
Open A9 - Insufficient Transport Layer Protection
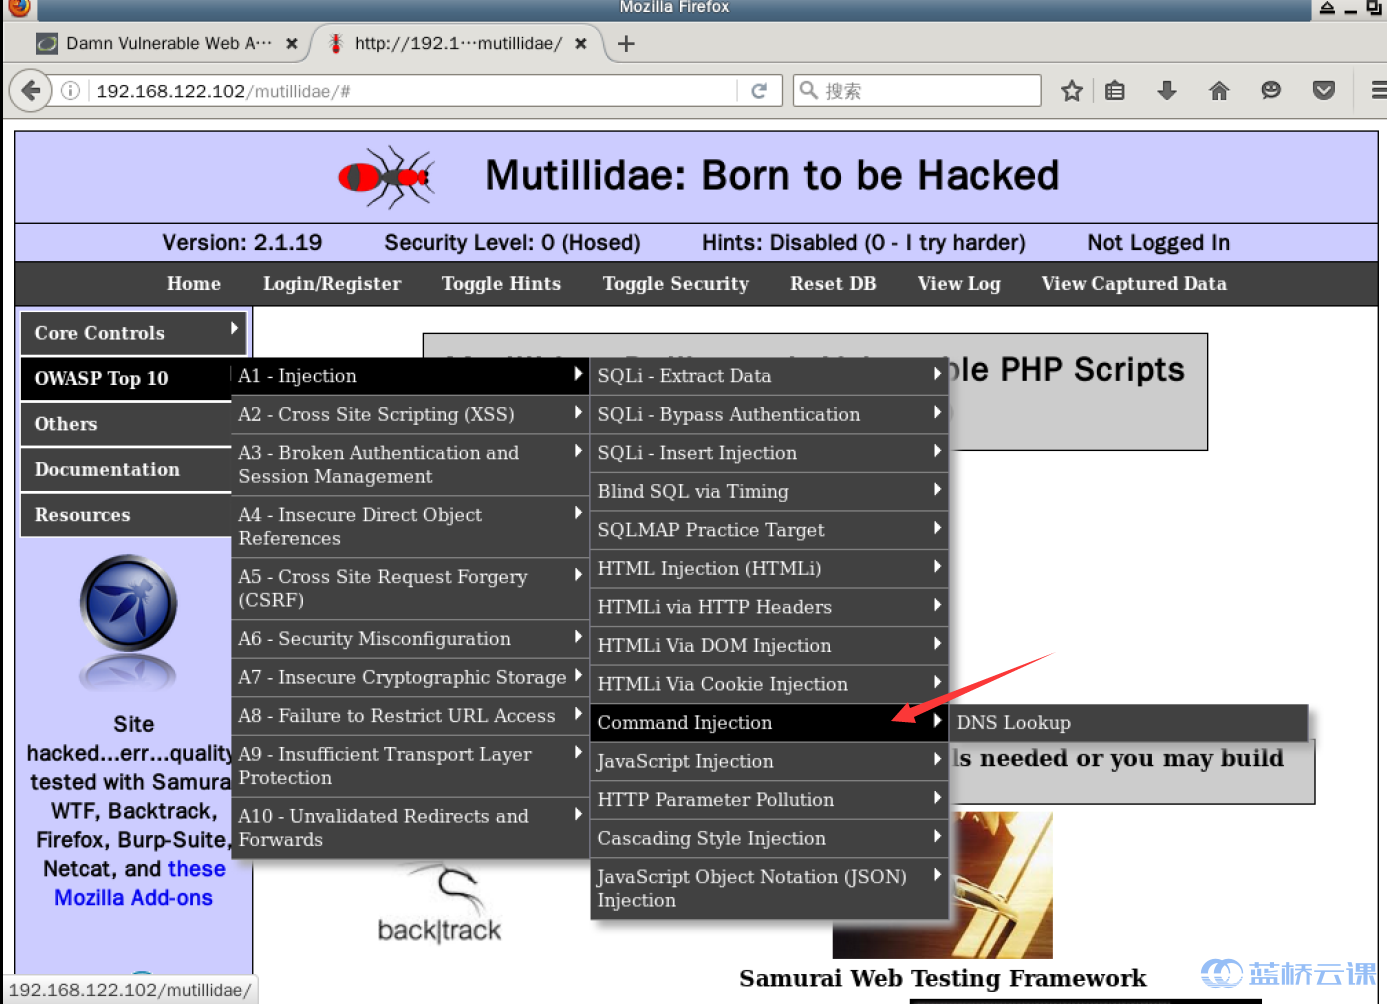coord(410,766)
